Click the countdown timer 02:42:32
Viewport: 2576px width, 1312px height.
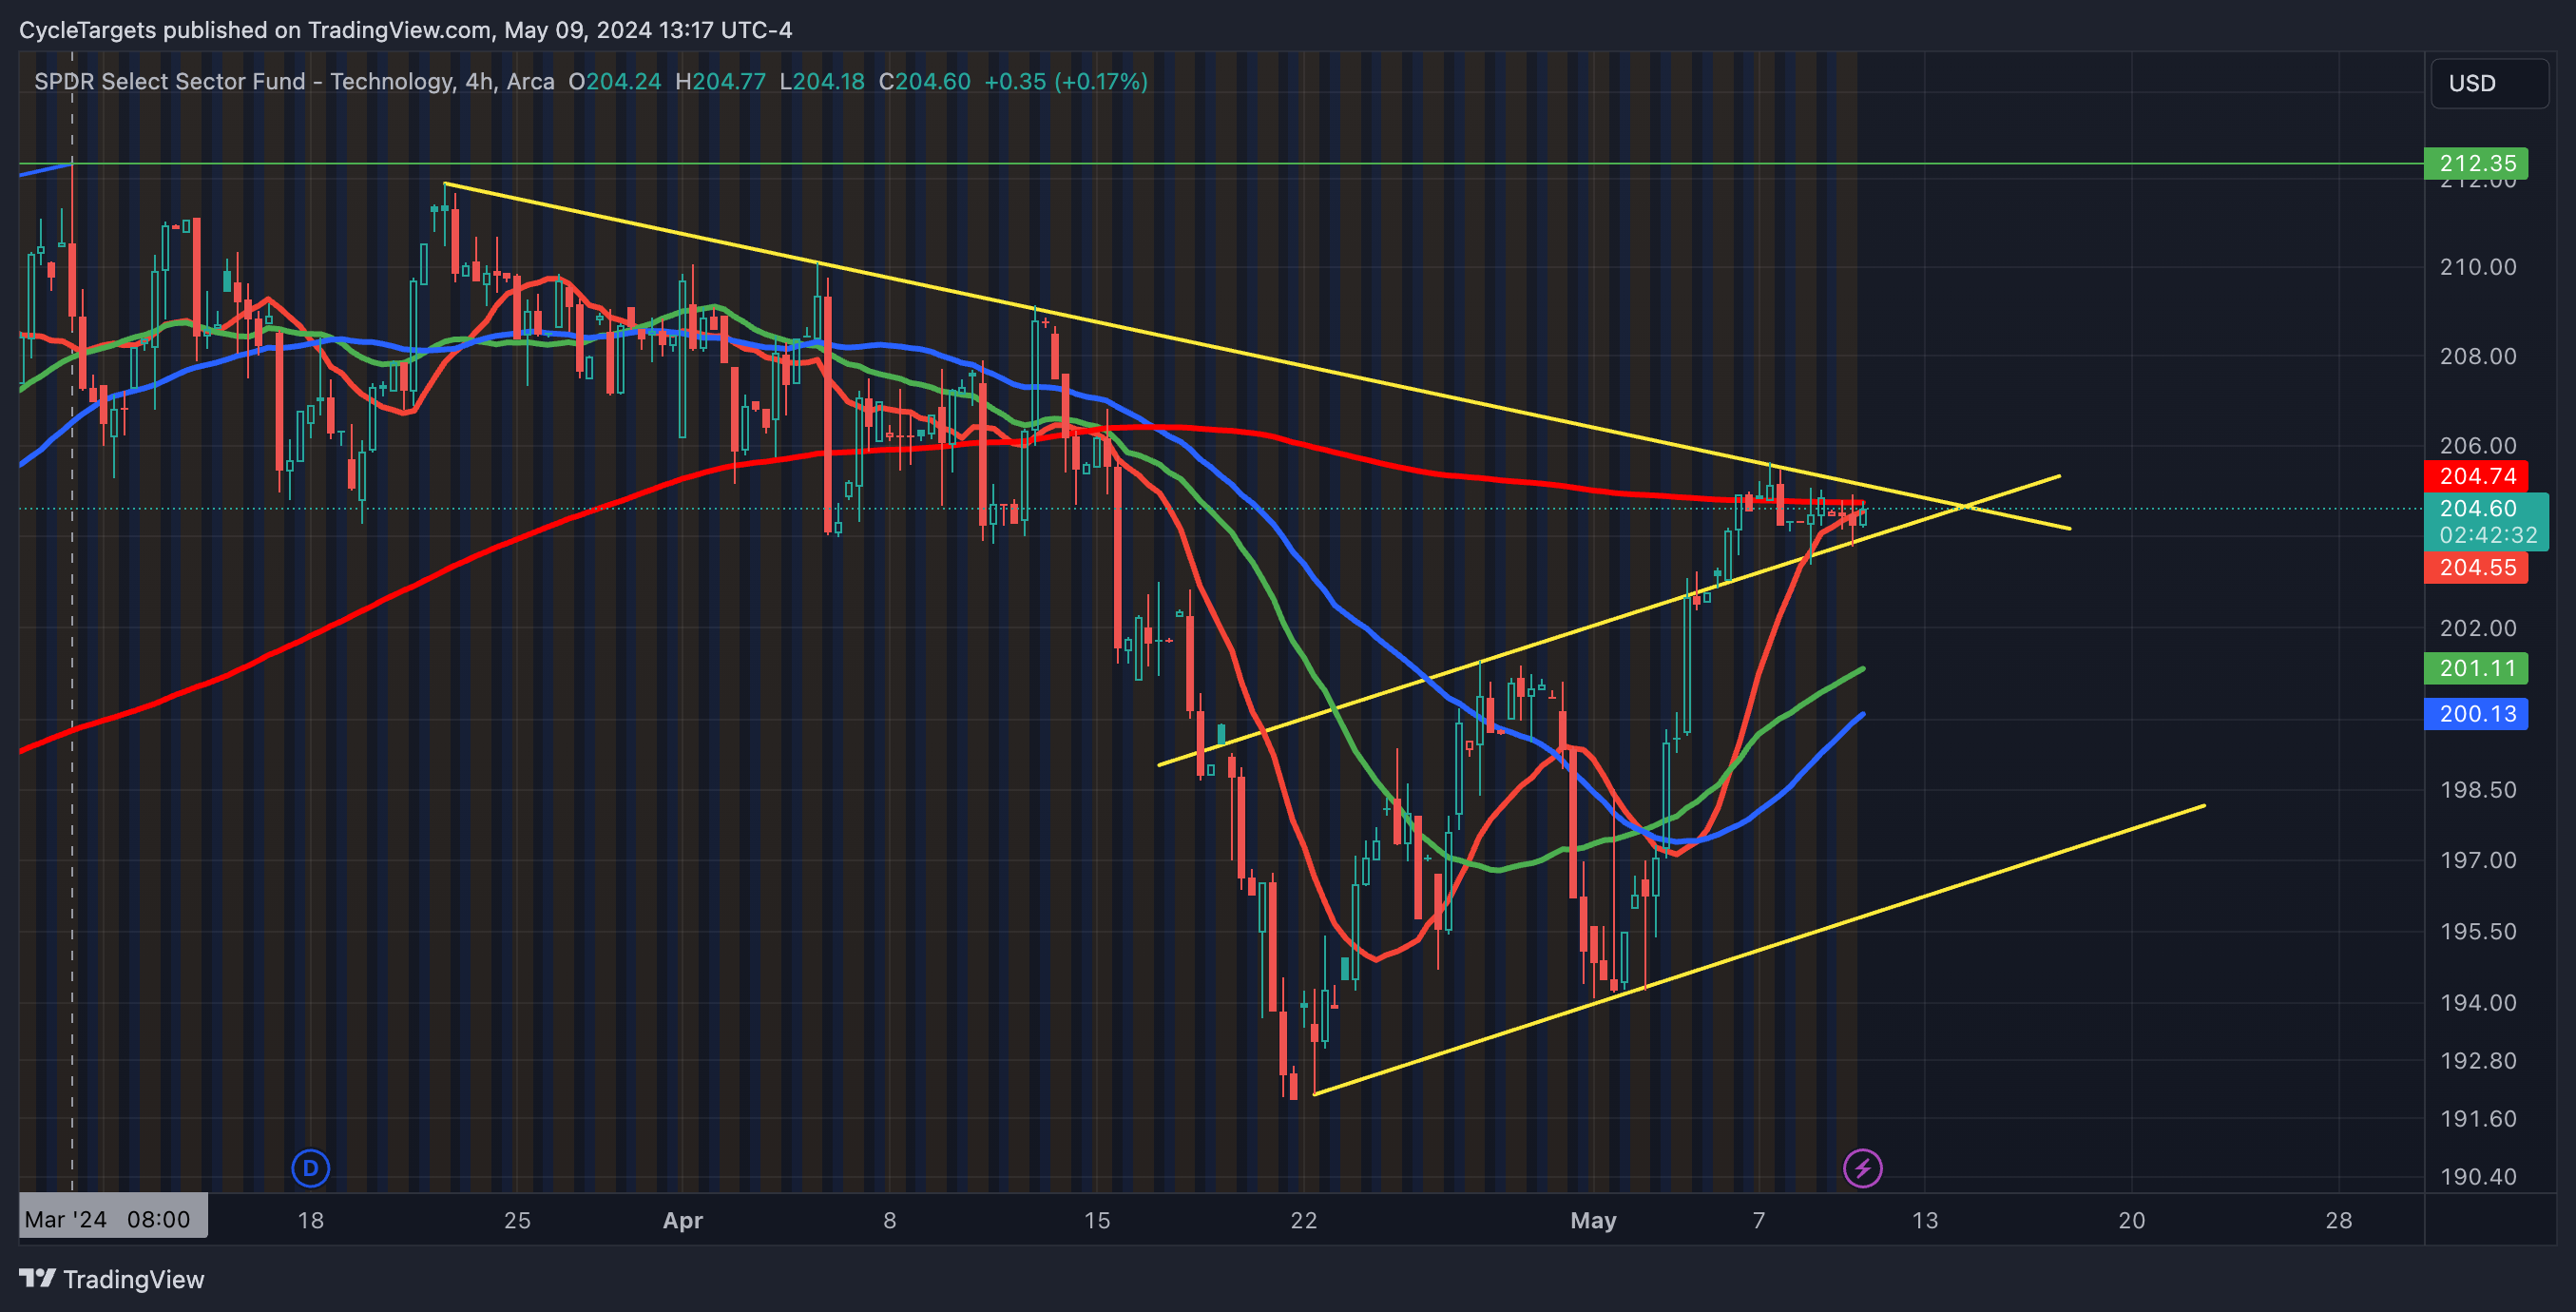(x=2487, y=536)
